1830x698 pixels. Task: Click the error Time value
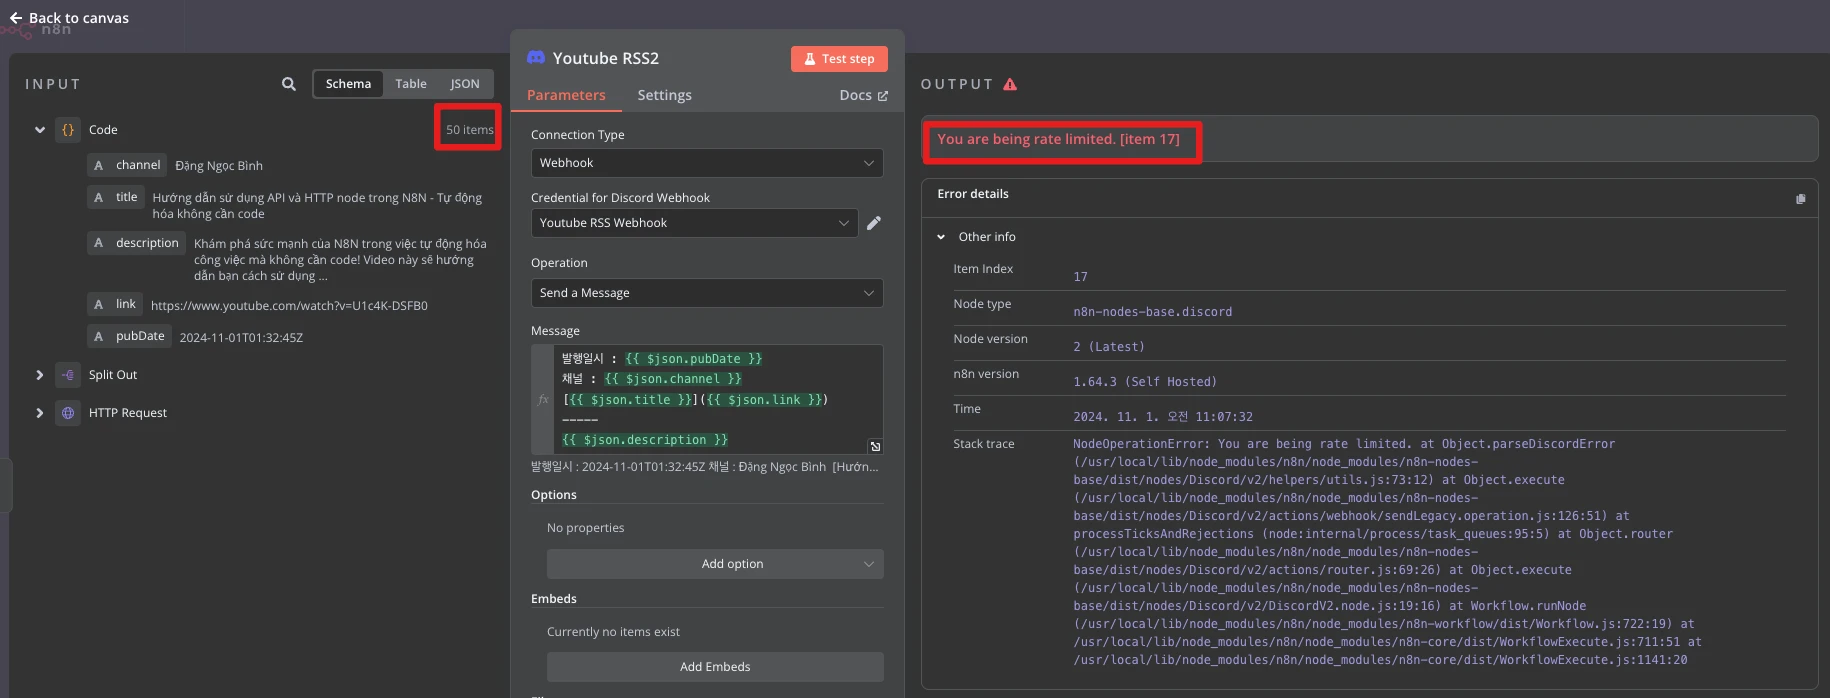[x=1162, y=417]
